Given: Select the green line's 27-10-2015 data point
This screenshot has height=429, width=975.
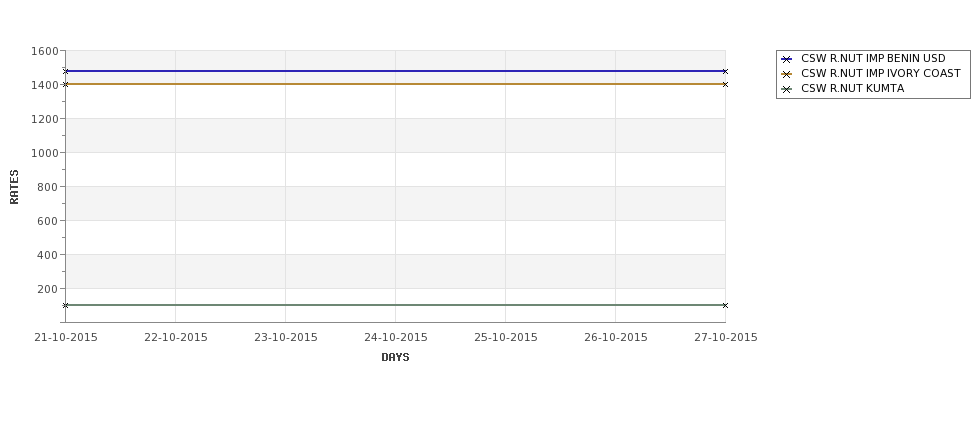Looking at the screenshot, I should [725, 305].
